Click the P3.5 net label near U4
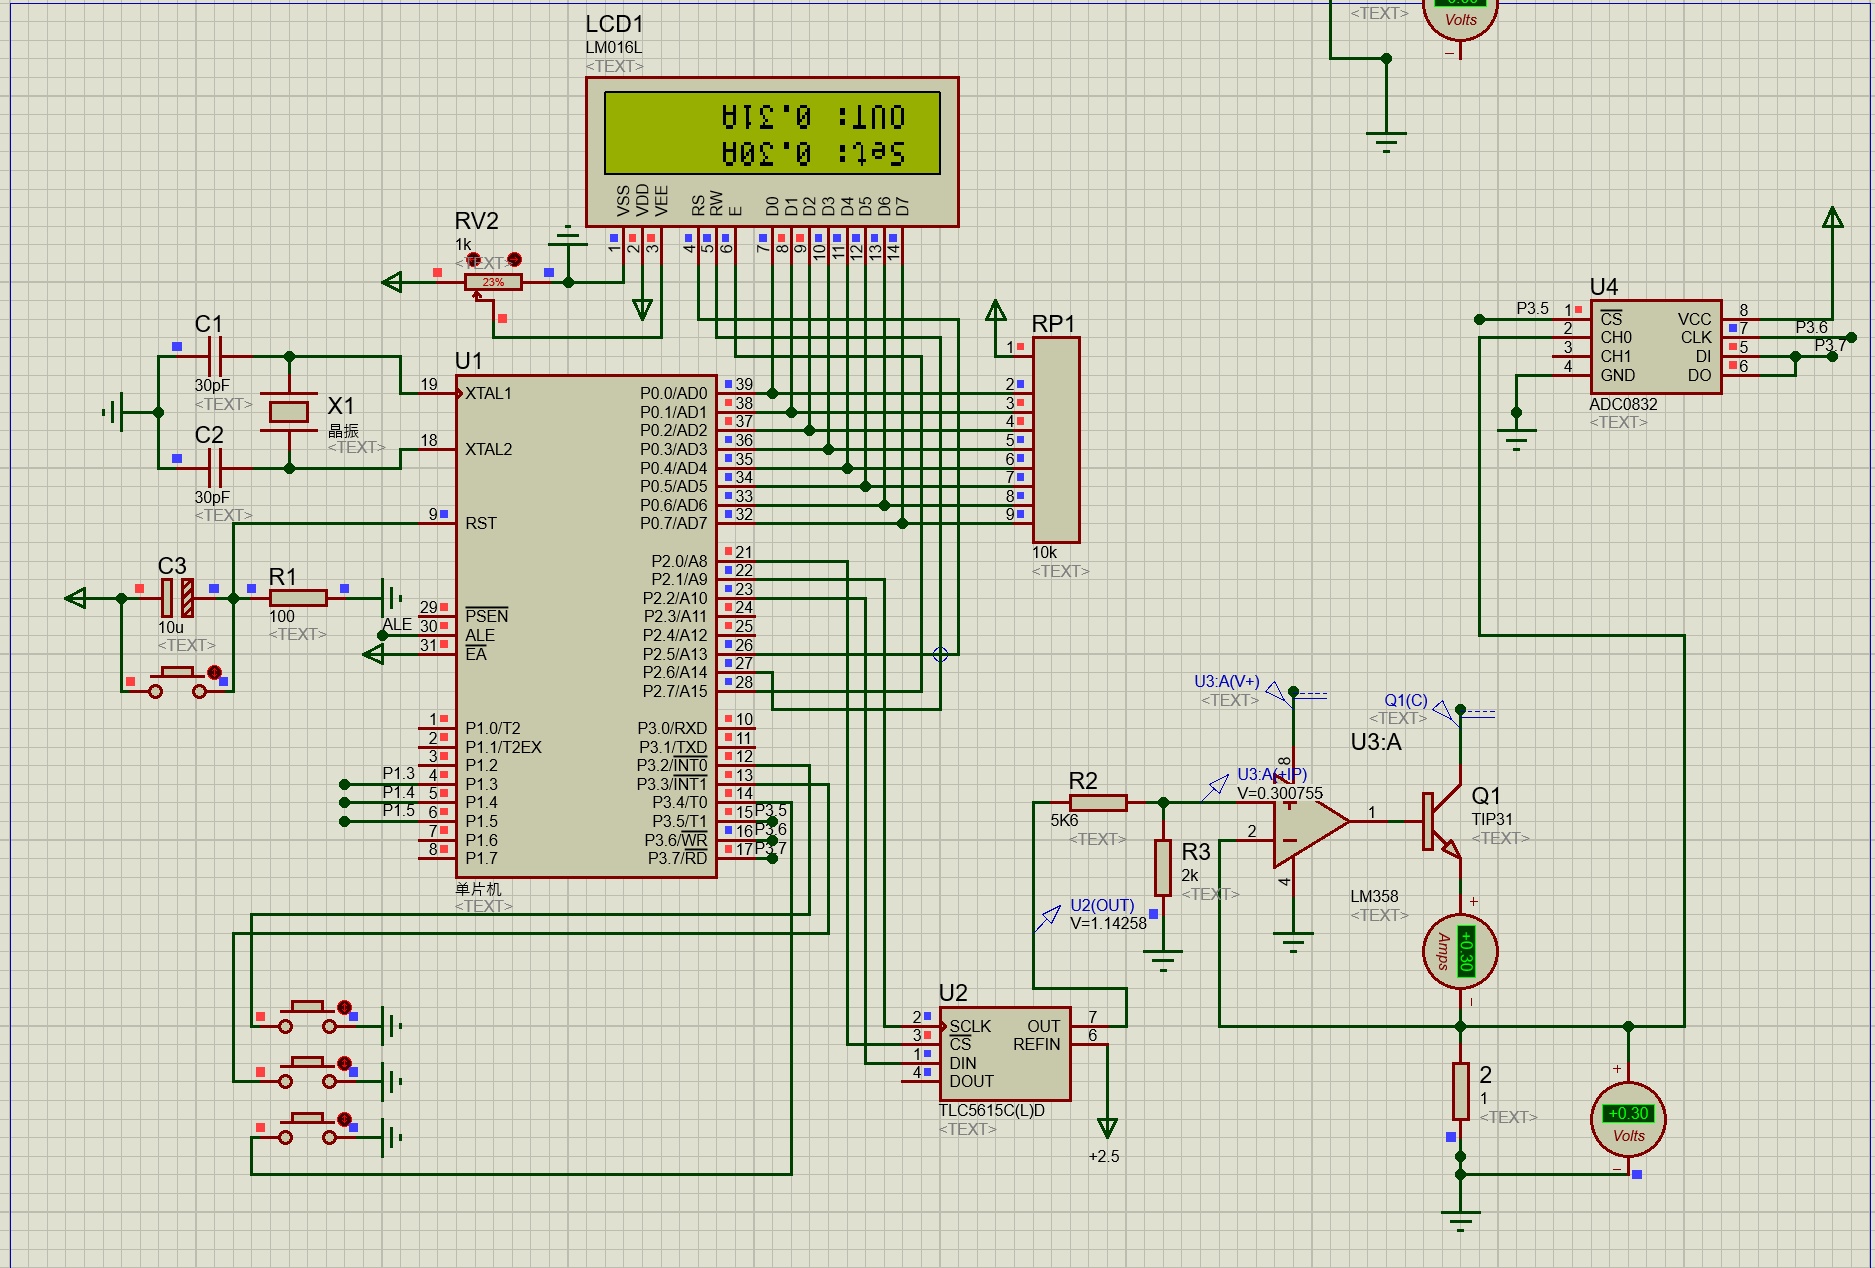Screen dimensions: 1875x1268 [x=1532, y=308]
